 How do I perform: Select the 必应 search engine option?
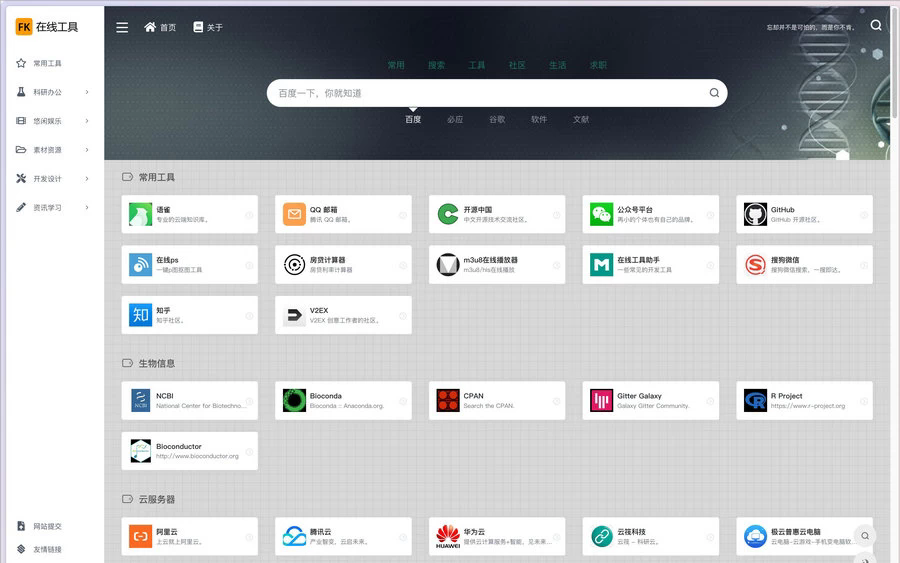tap(455, 119)
